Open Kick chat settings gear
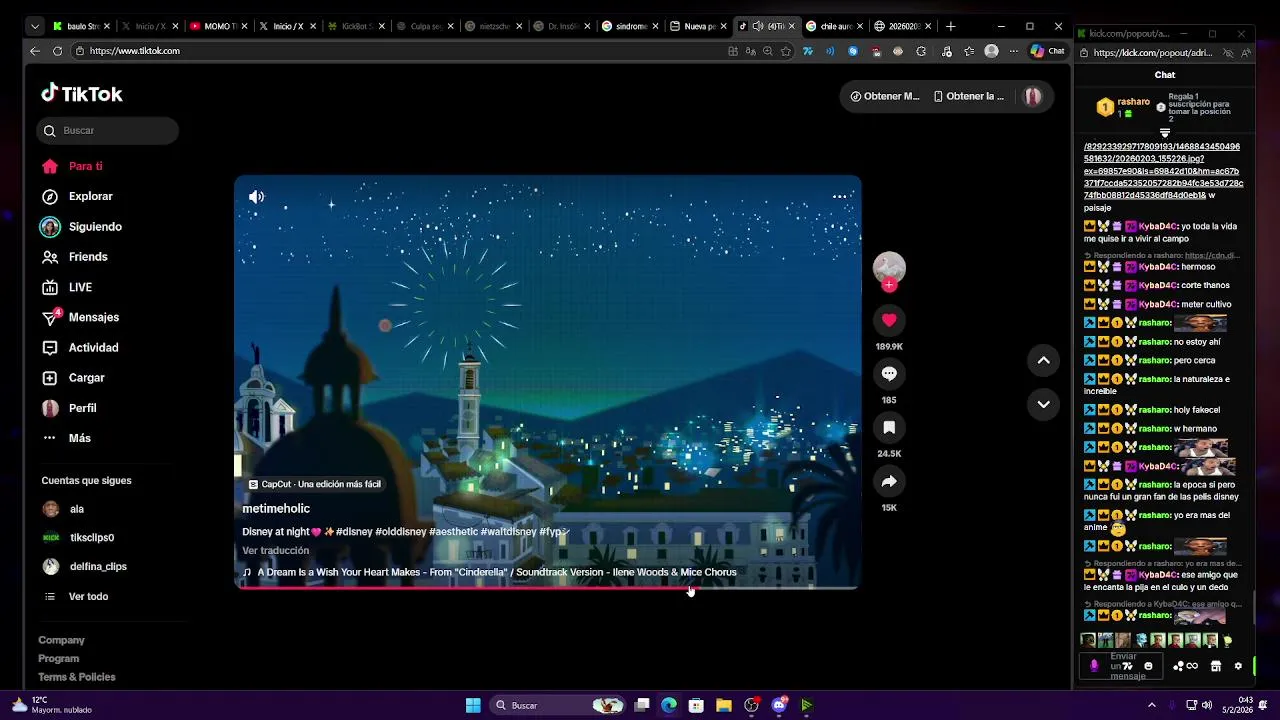The image size is (1280, 720). (x=1238, y=666)
